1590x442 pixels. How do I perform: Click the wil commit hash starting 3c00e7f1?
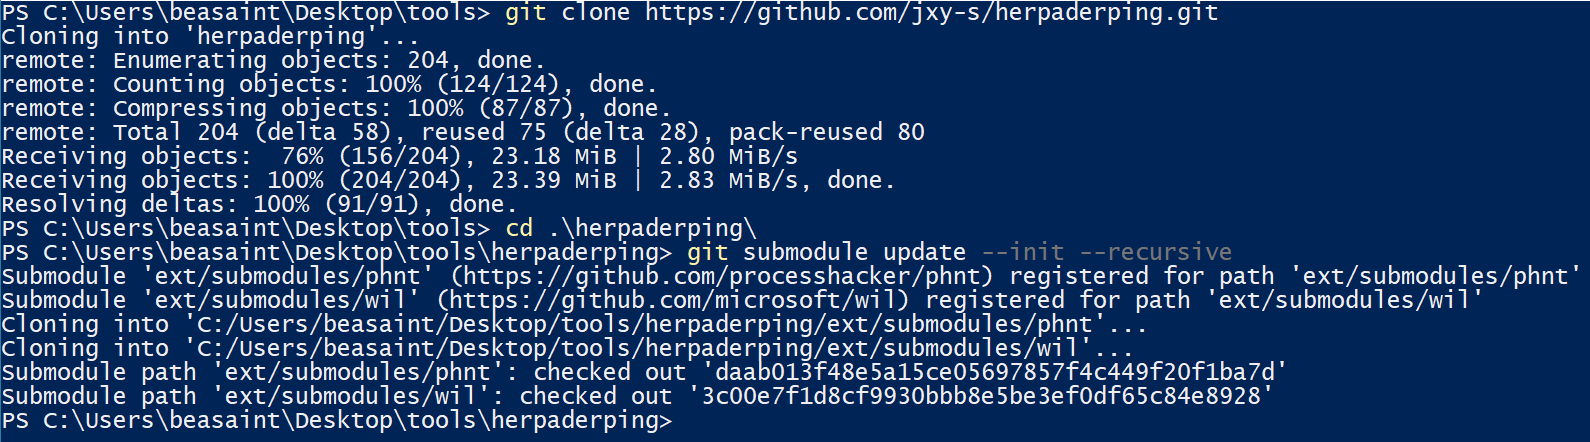(980, 396)
